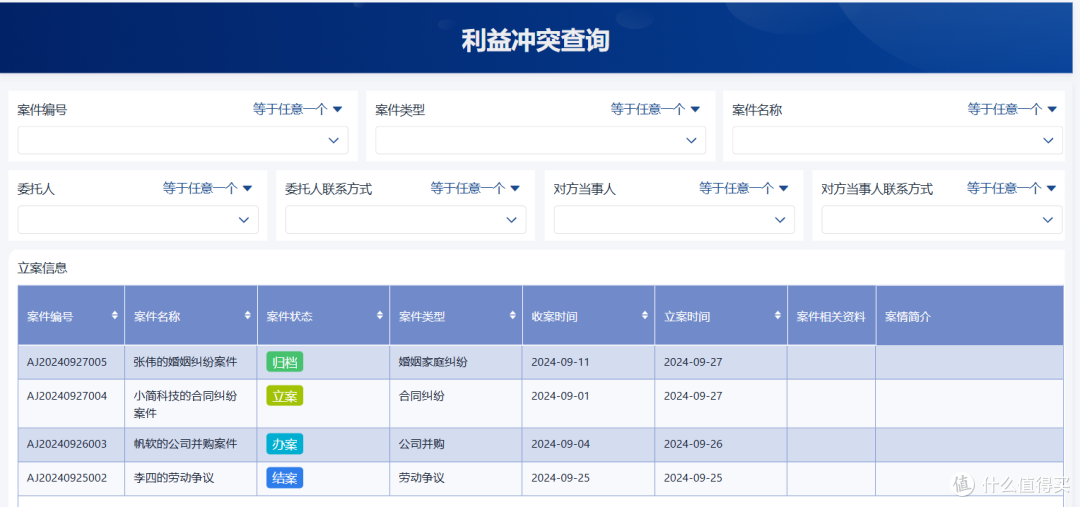Click case type cell 合同纠纷
The height and width of the screenshot is (507, 1080).
click(x=422, y=396)
